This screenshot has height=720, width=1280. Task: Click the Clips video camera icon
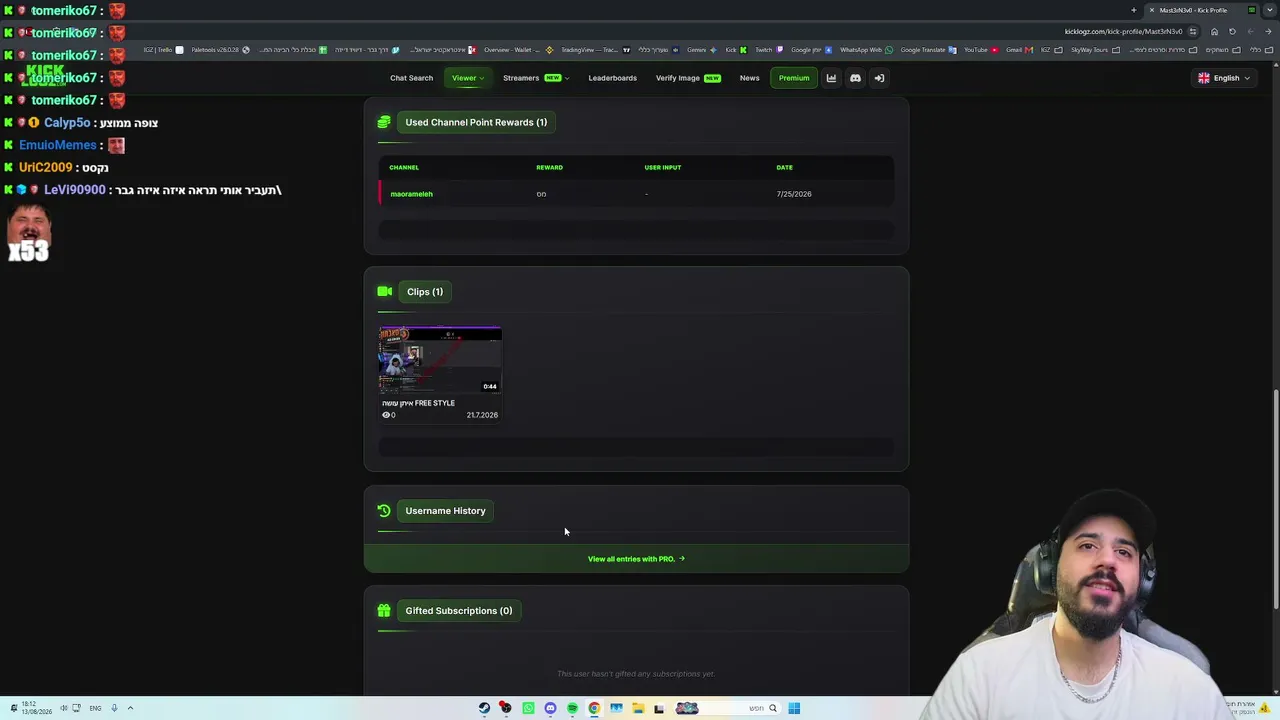385,292
